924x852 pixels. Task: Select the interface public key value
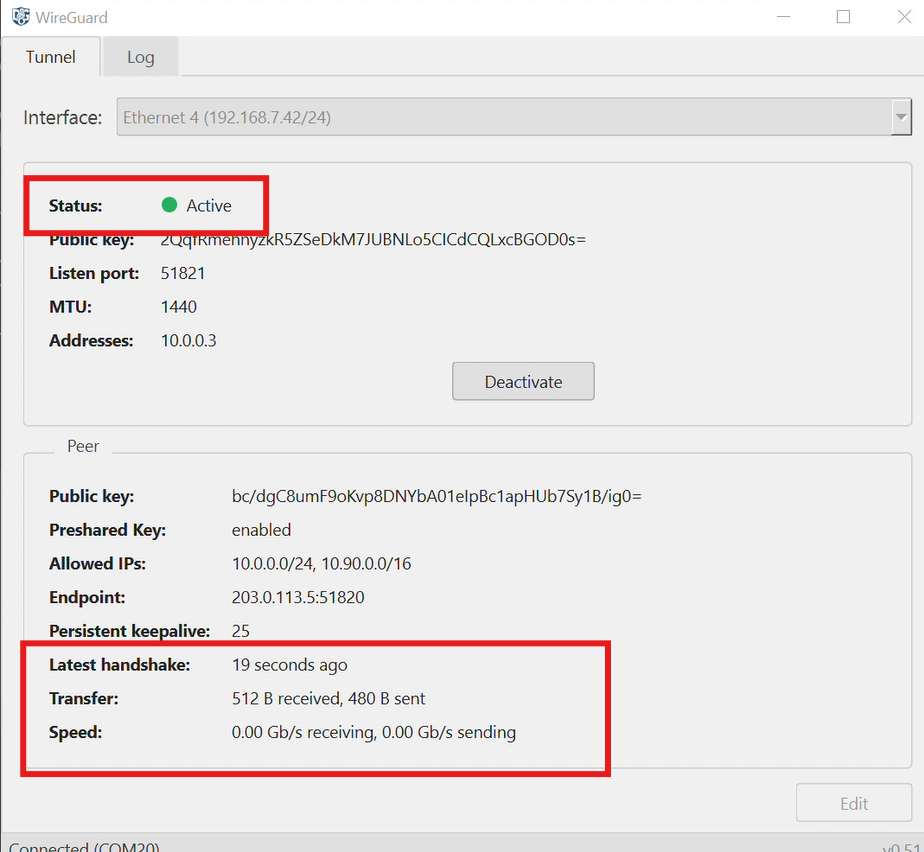coord(373,240)
